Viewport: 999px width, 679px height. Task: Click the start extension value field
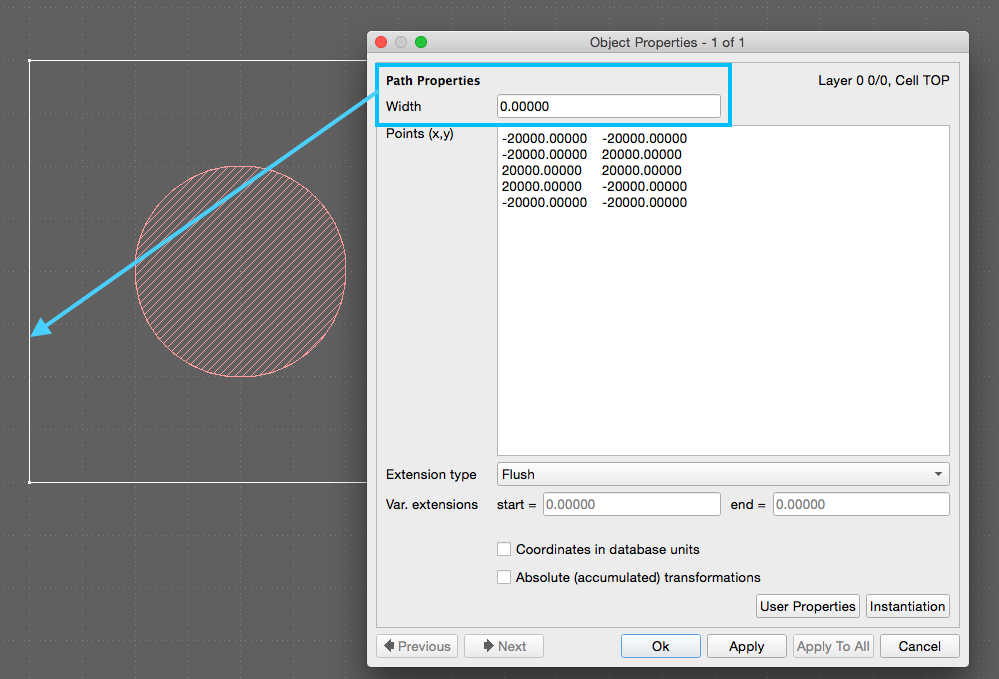point(631,504)
